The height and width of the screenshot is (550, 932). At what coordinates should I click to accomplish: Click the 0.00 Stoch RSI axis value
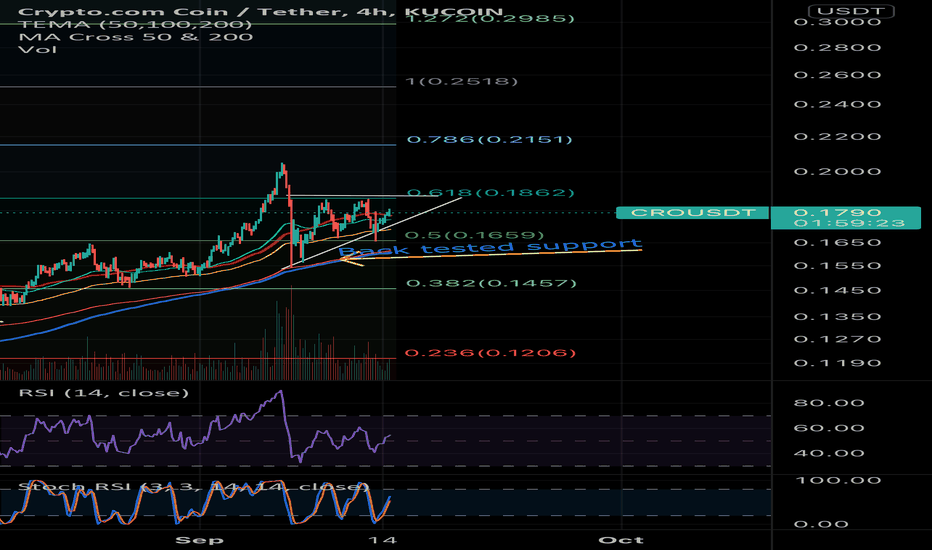[821, 524]
